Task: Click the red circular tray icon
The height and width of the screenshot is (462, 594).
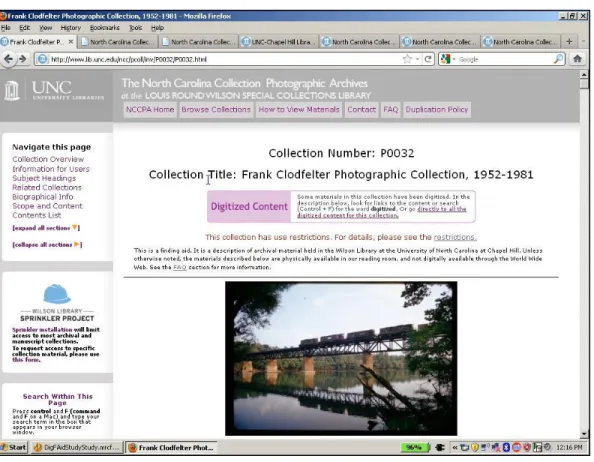Action: pyautogui.click(x=516, y=447)
